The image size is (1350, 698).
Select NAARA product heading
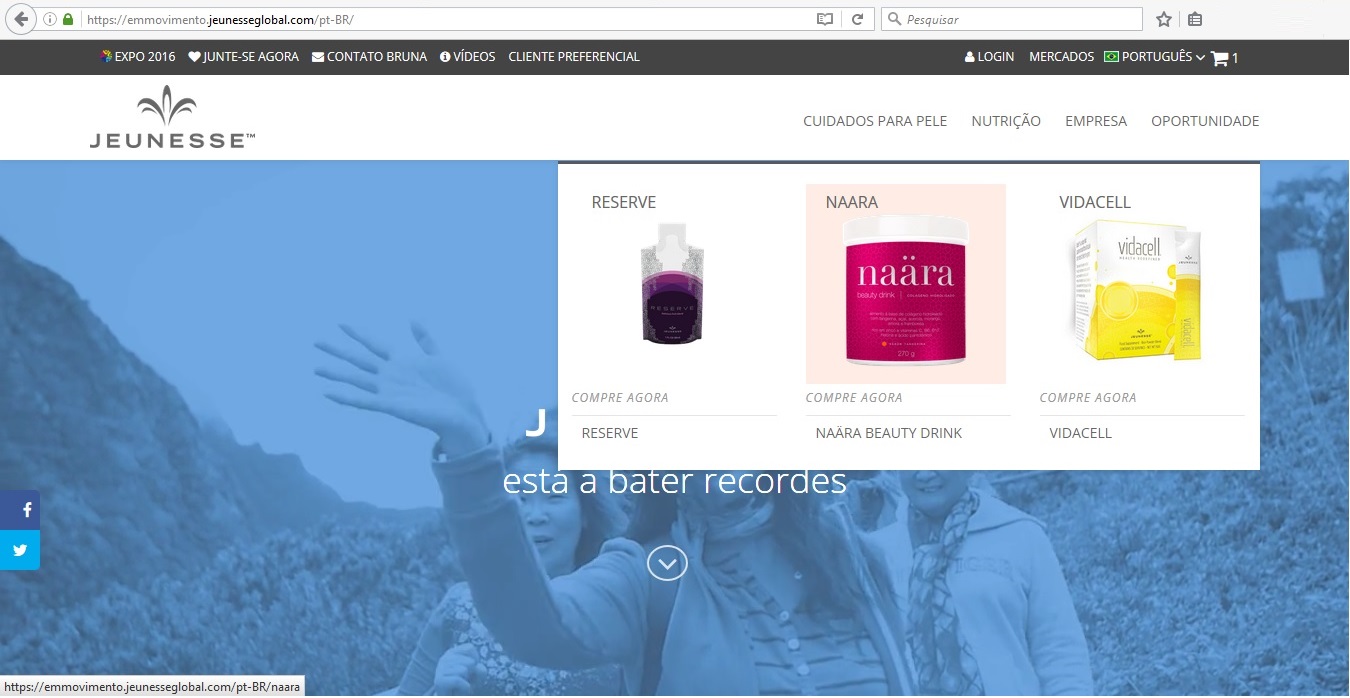pos(852,202)
